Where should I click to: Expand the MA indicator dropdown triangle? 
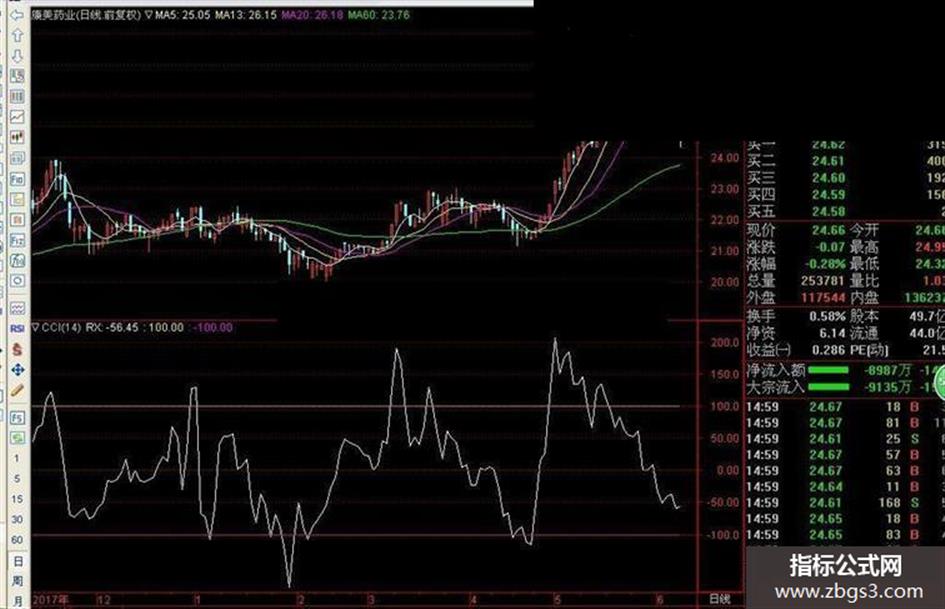tap(149, 14)
